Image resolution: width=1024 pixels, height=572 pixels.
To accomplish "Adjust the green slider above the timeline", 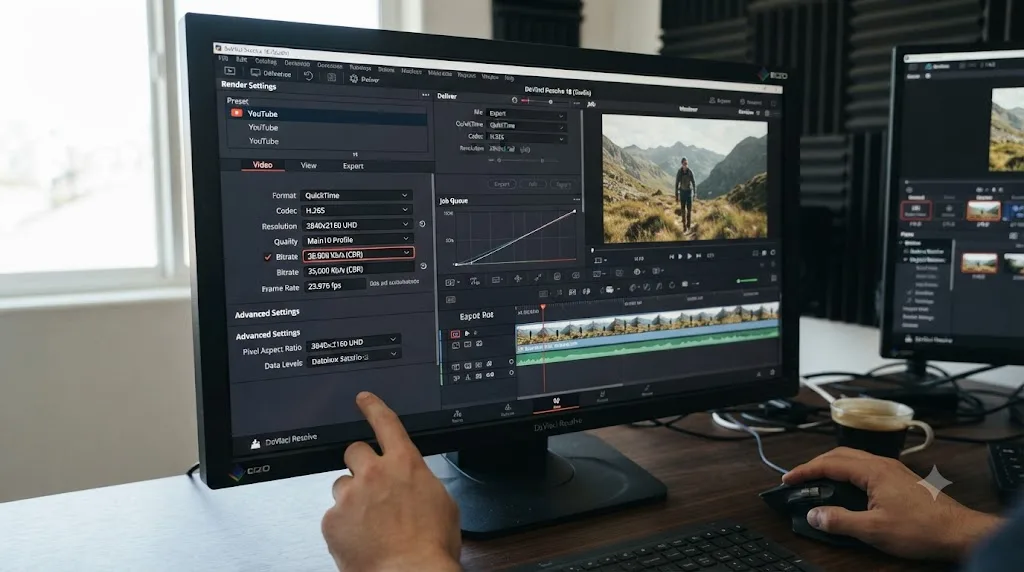I will 746,280.
